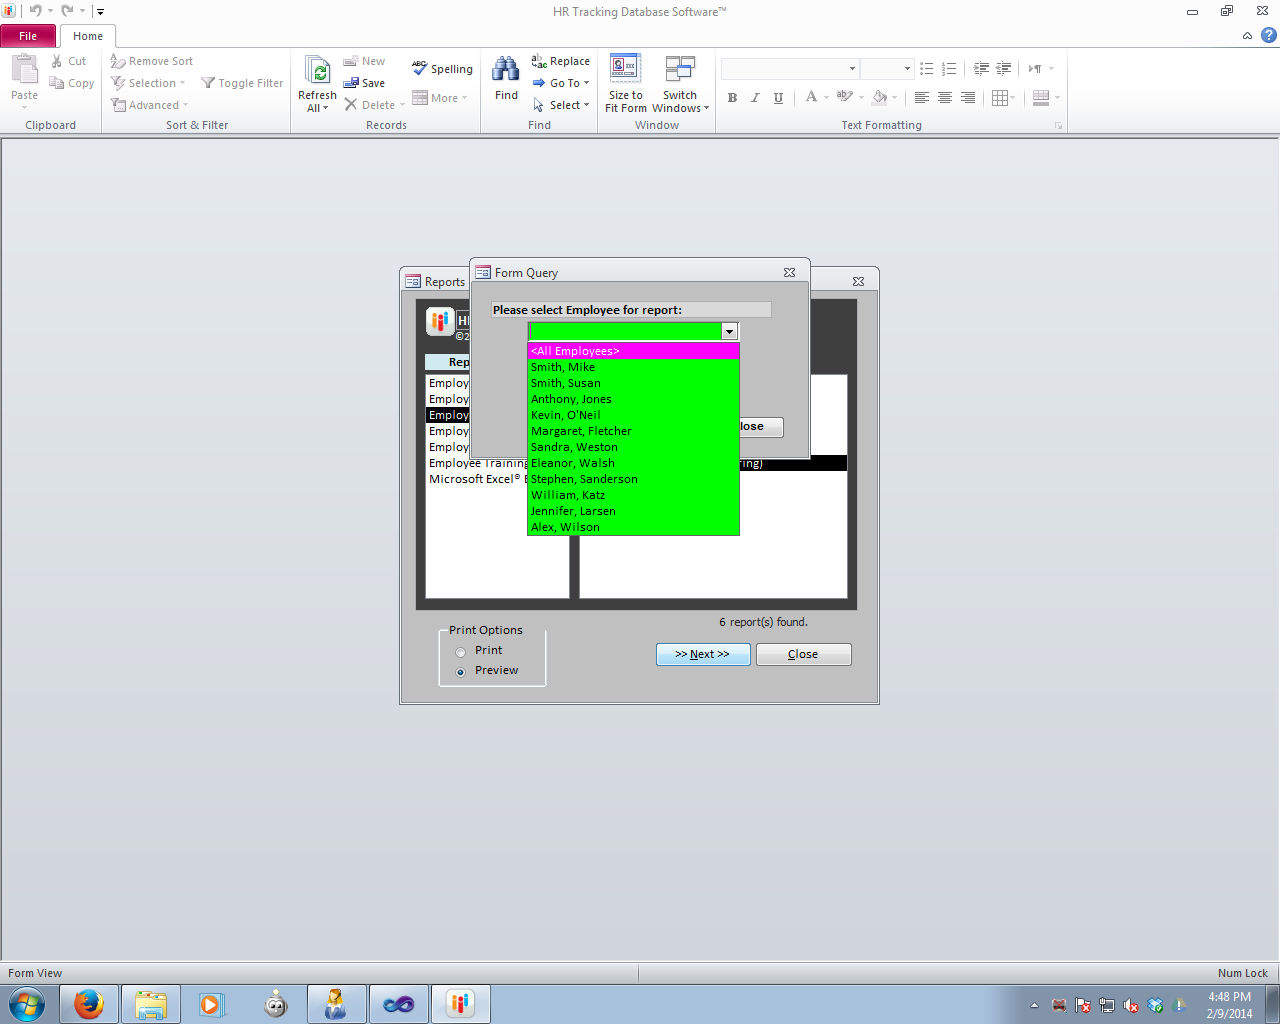Click the Refresh All icon
Screen dimensions: 1280x1024
coord(317,70)
